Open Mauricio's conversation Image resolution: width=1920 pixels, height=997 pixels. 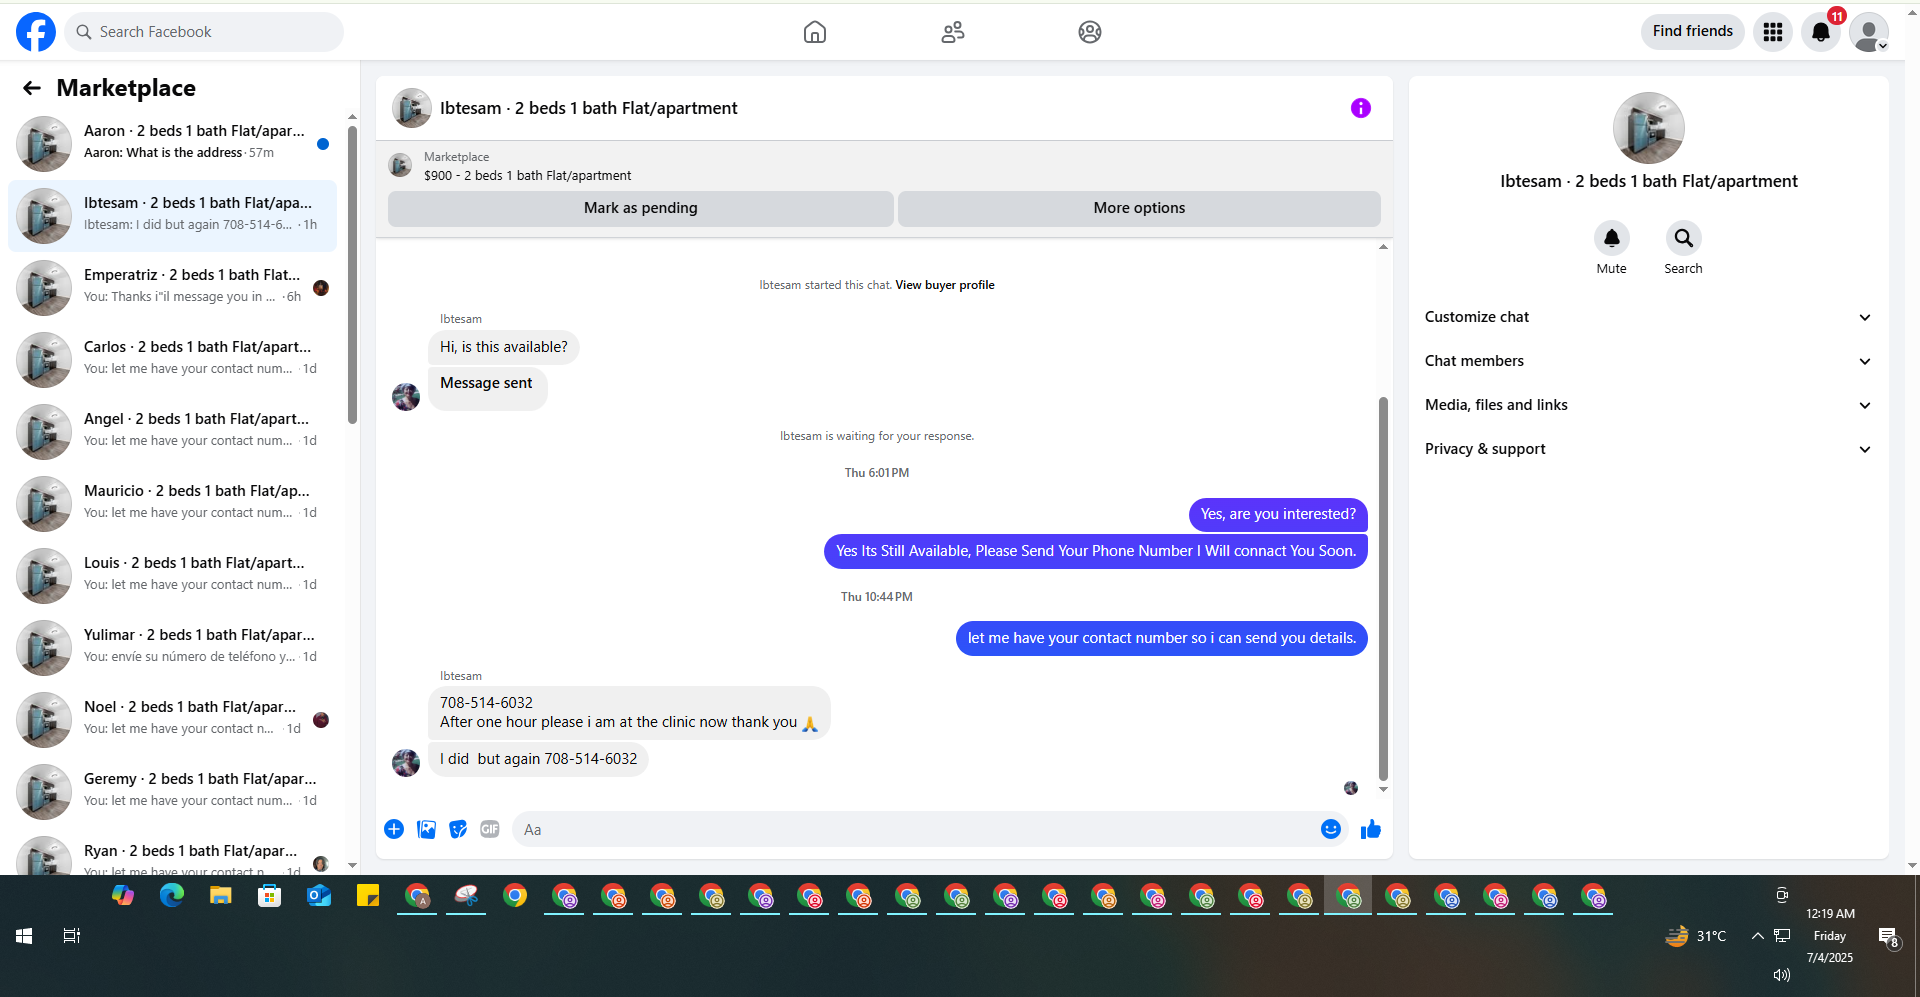[x=172, y=504]
